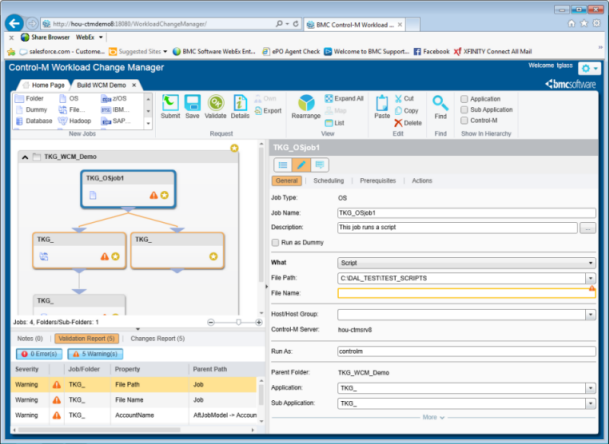Open the Facebook bookmark

(432, 51)
